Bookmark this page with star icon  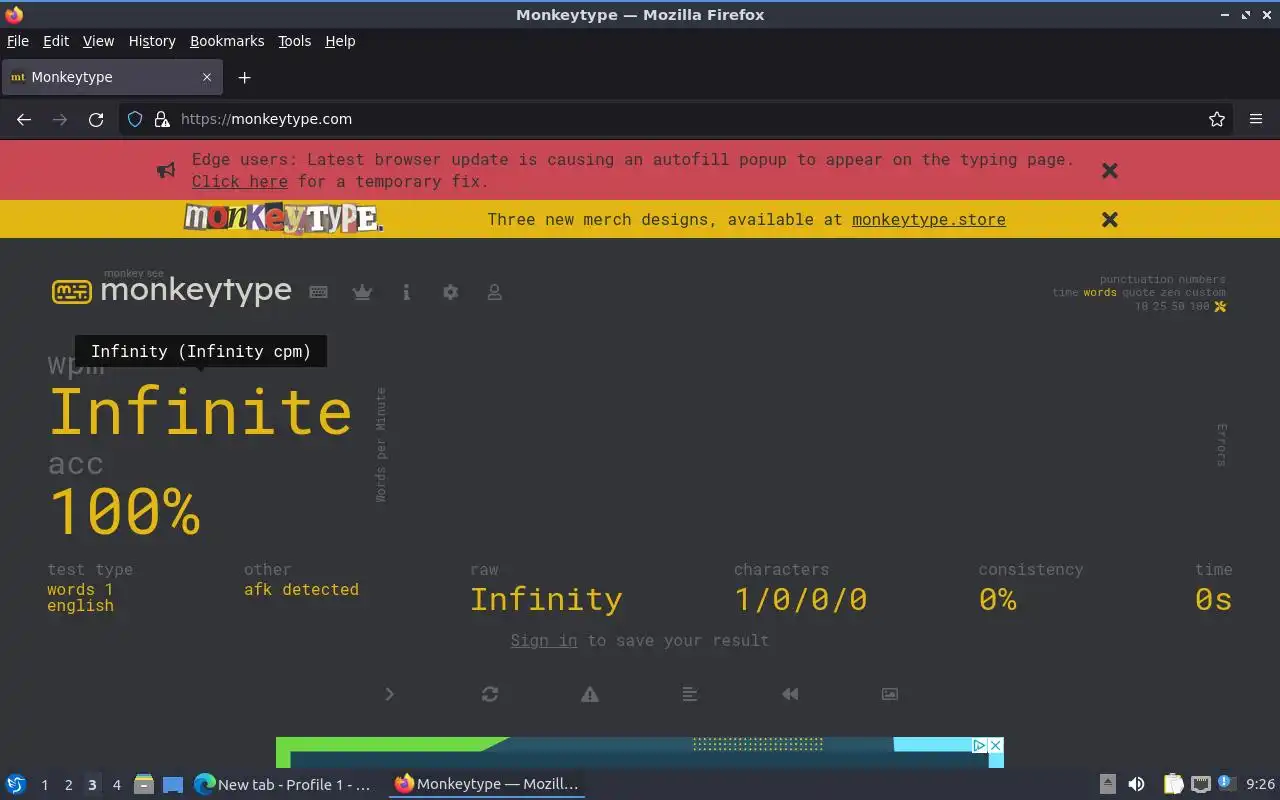[x=1217, y=119]
